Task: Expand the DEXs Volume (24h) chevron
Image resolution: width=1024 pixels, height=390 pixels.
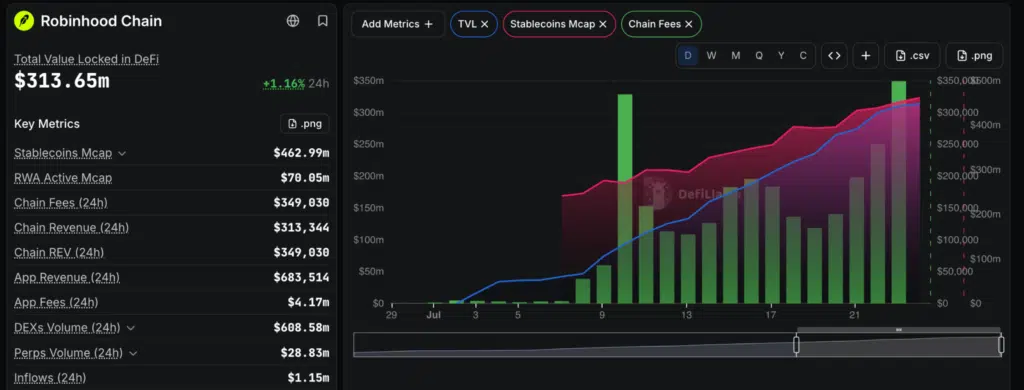Action: (x=131, y=328)
